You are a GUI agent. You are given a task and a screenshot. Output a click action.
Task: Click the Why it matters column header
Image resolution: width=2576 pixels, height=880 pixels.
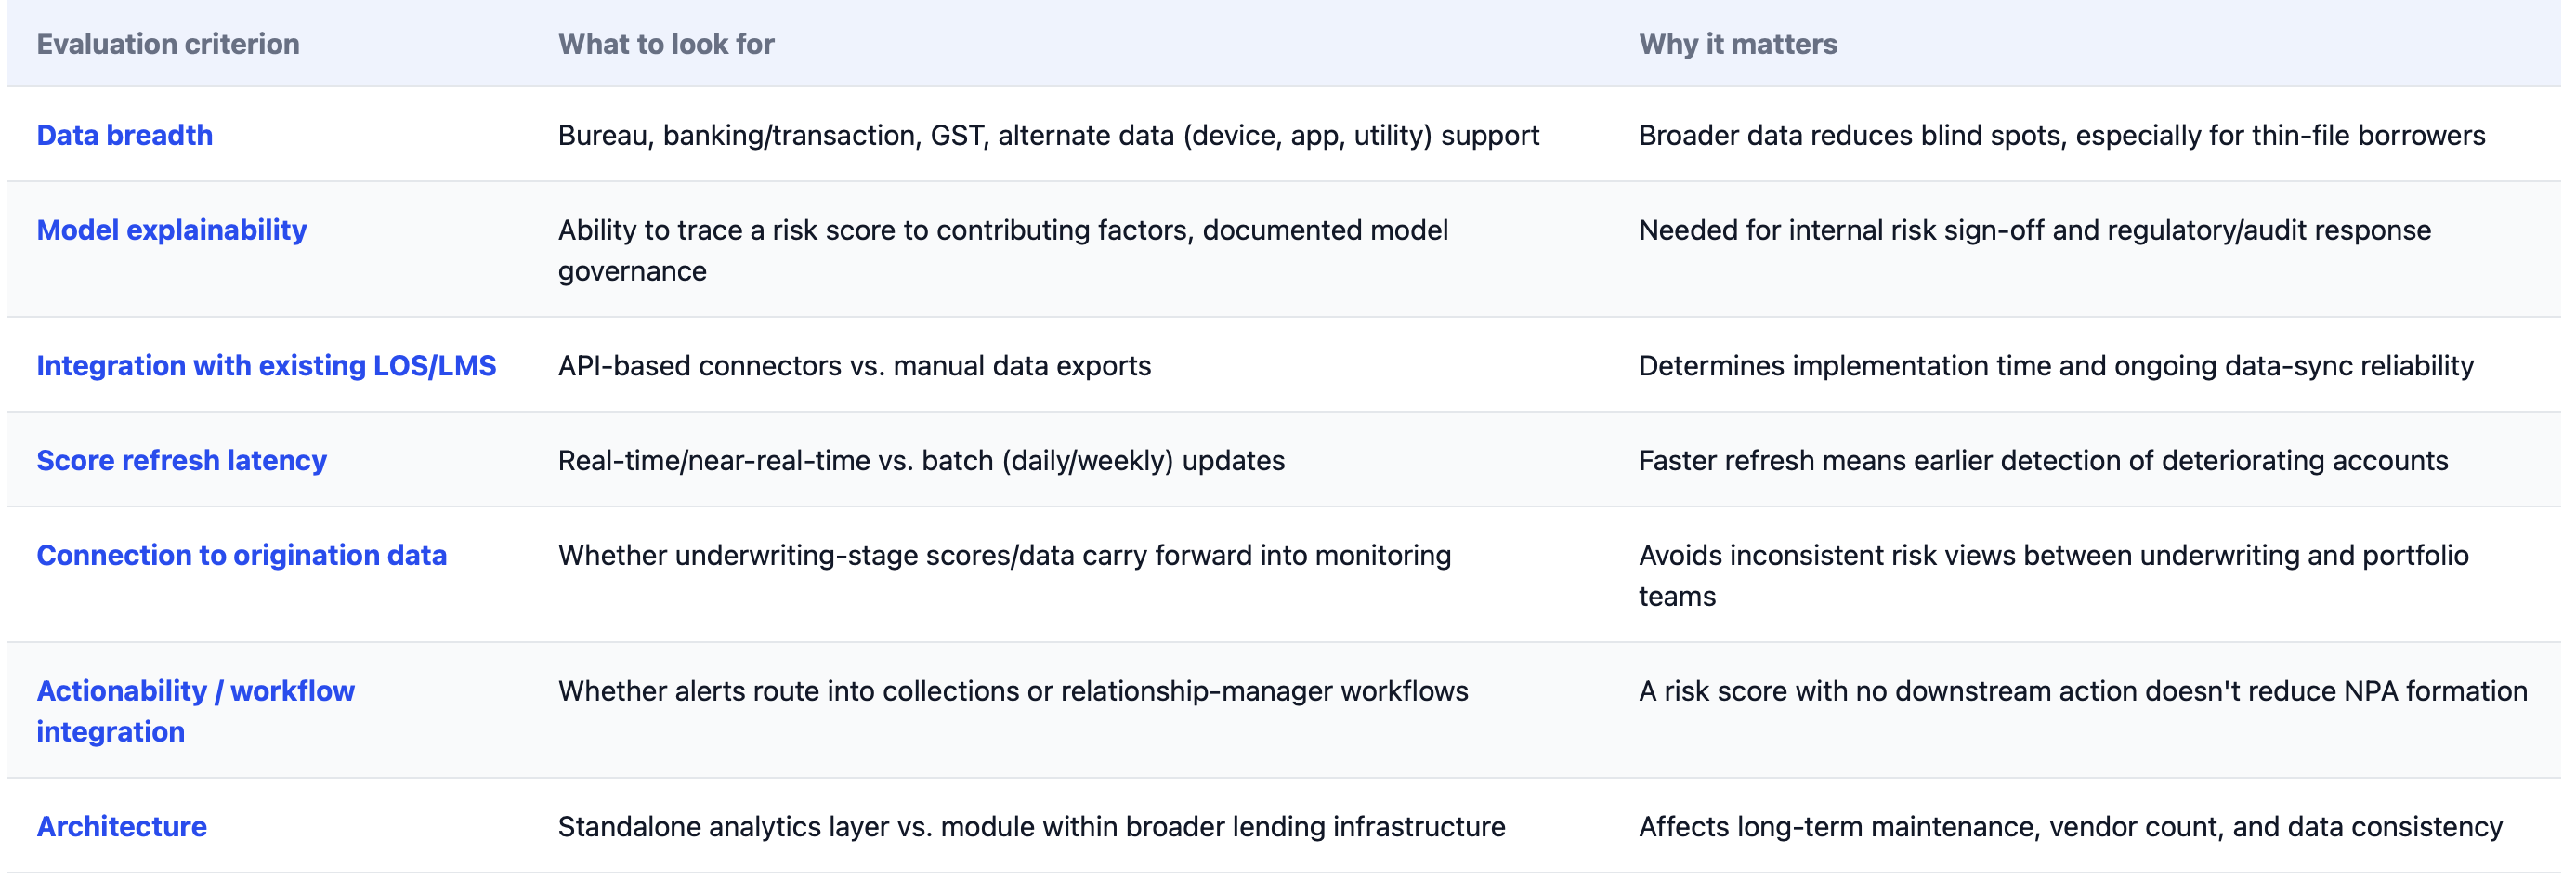click(x=1738, y=44)
